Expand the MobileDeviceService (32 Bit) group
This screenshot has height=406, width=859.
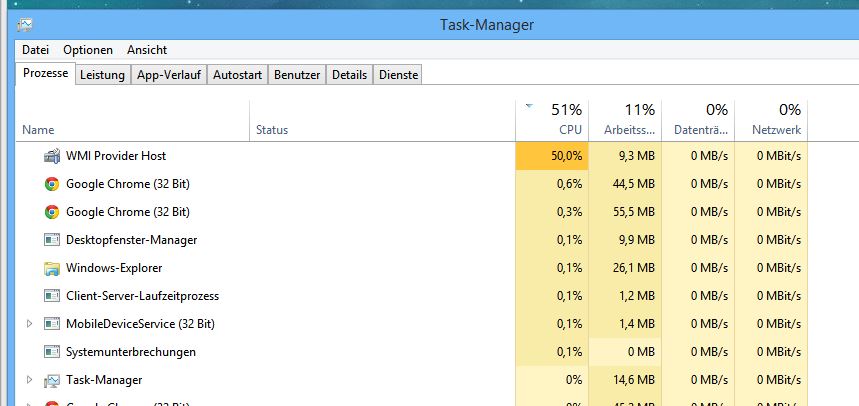pyautogui.click(x=30, y=324)
